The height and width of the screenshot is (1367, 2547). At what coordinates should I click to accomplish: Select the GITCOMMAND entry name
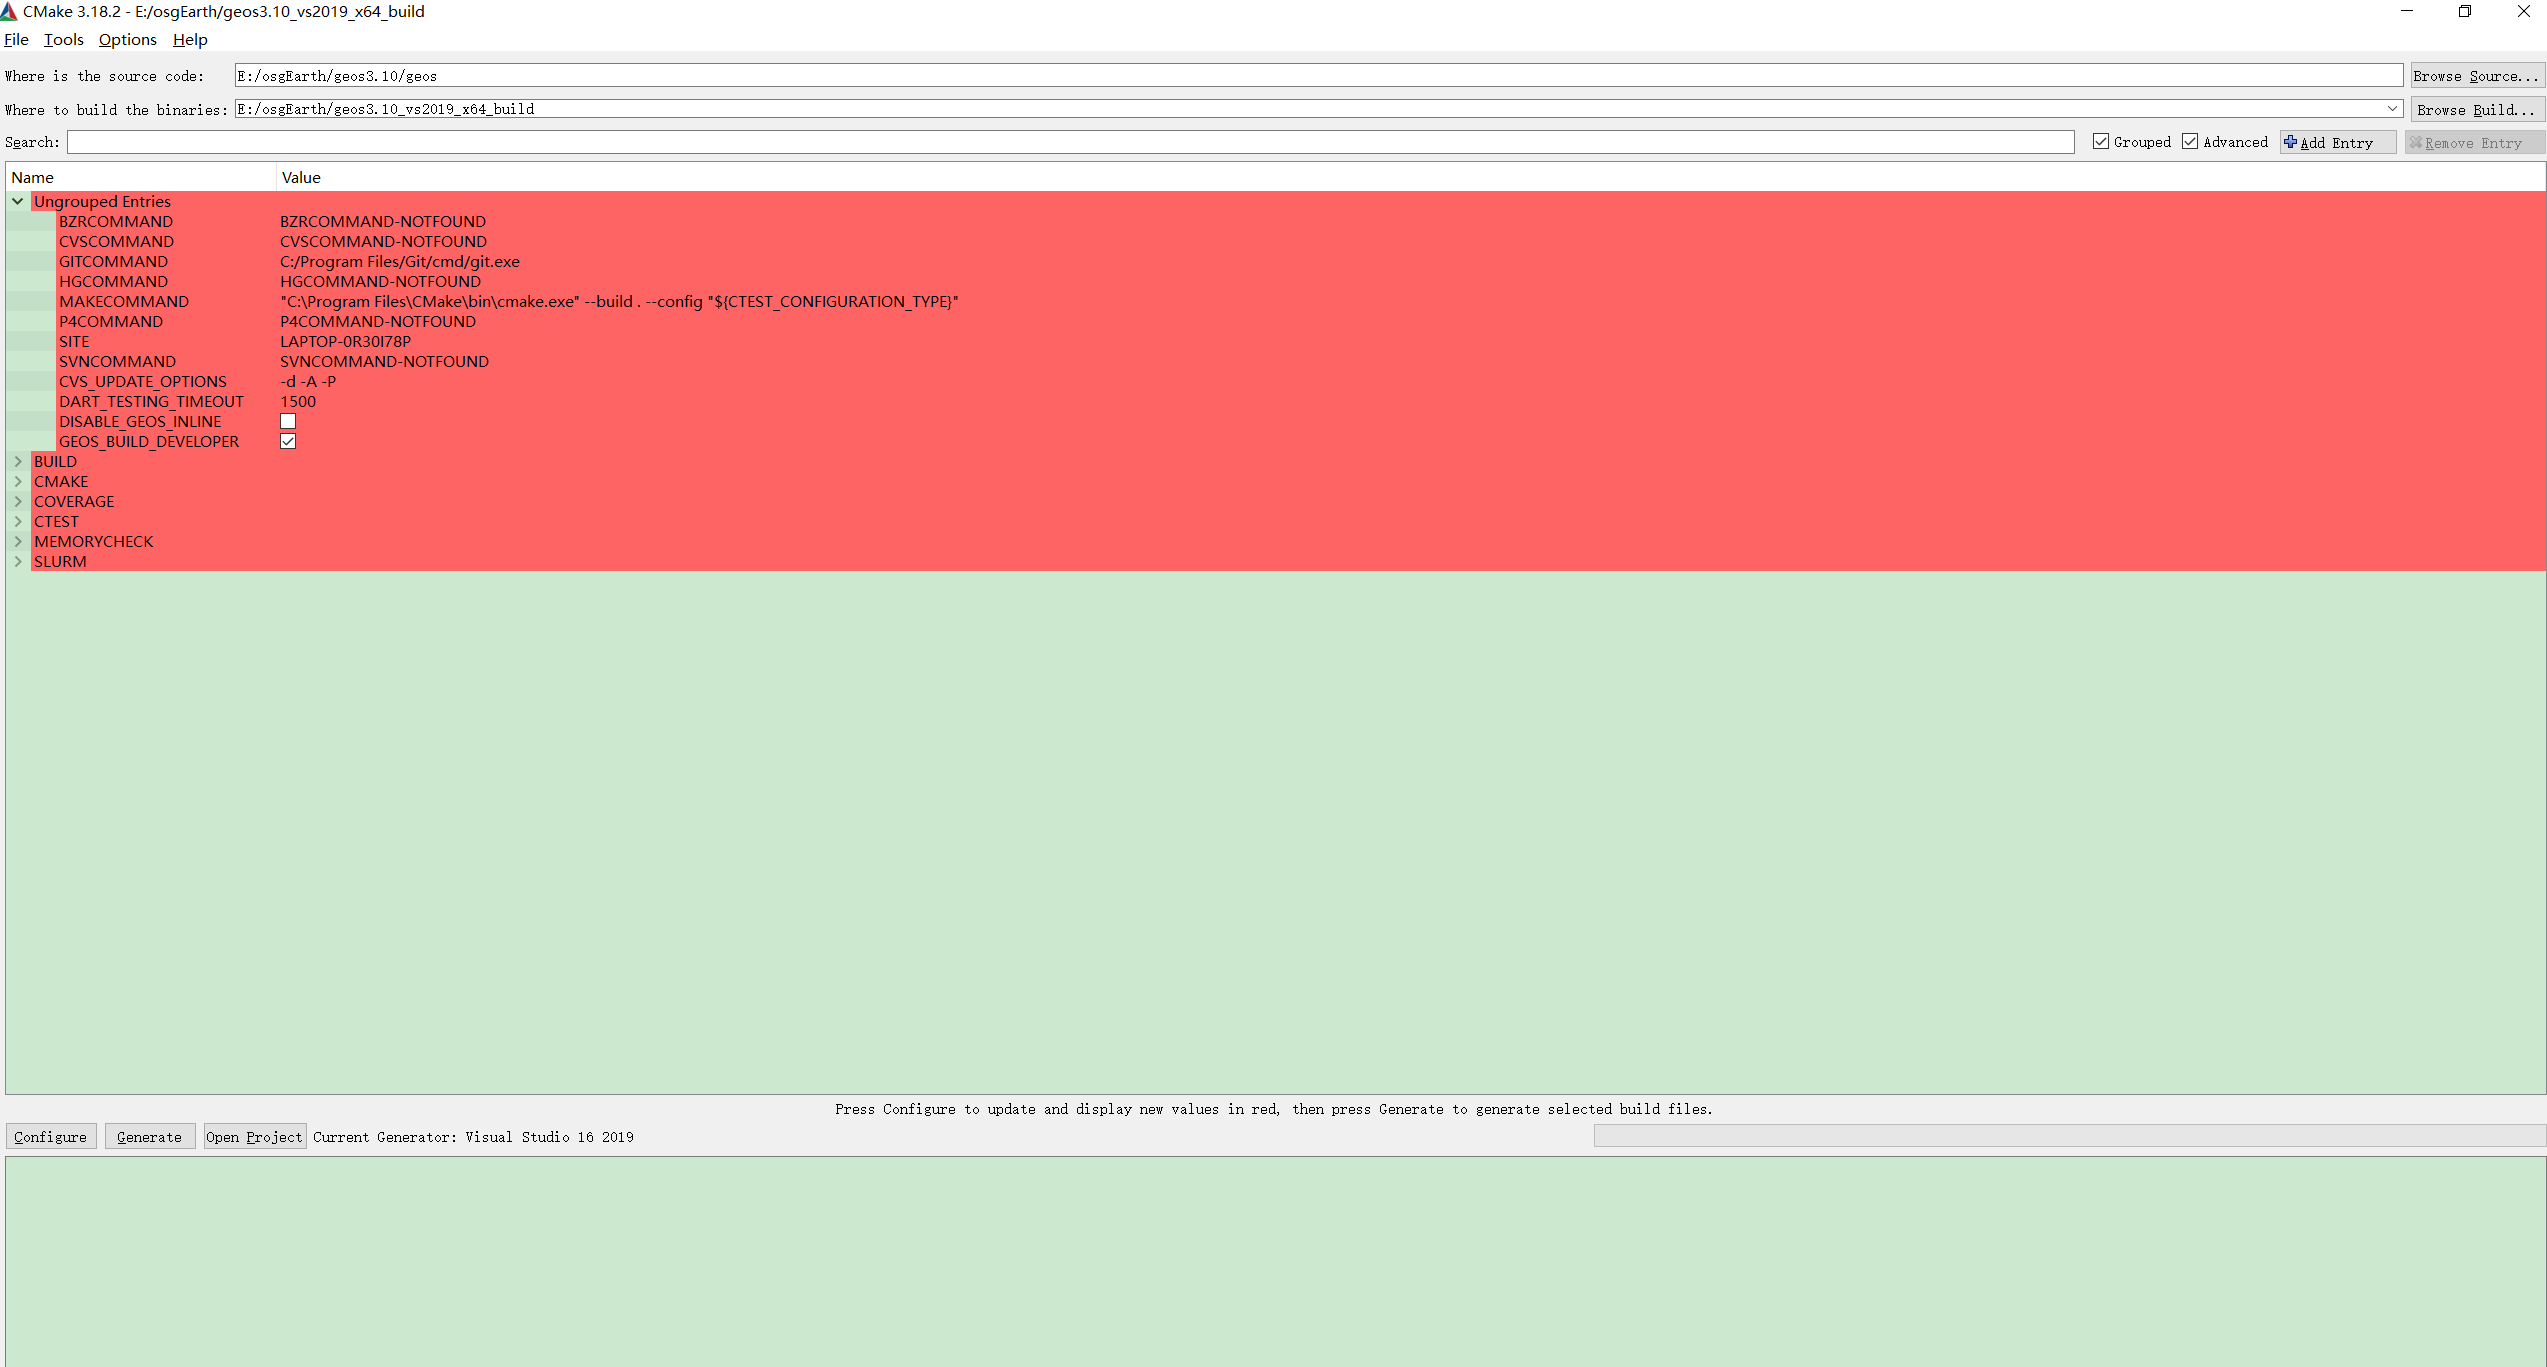point(113,261)
